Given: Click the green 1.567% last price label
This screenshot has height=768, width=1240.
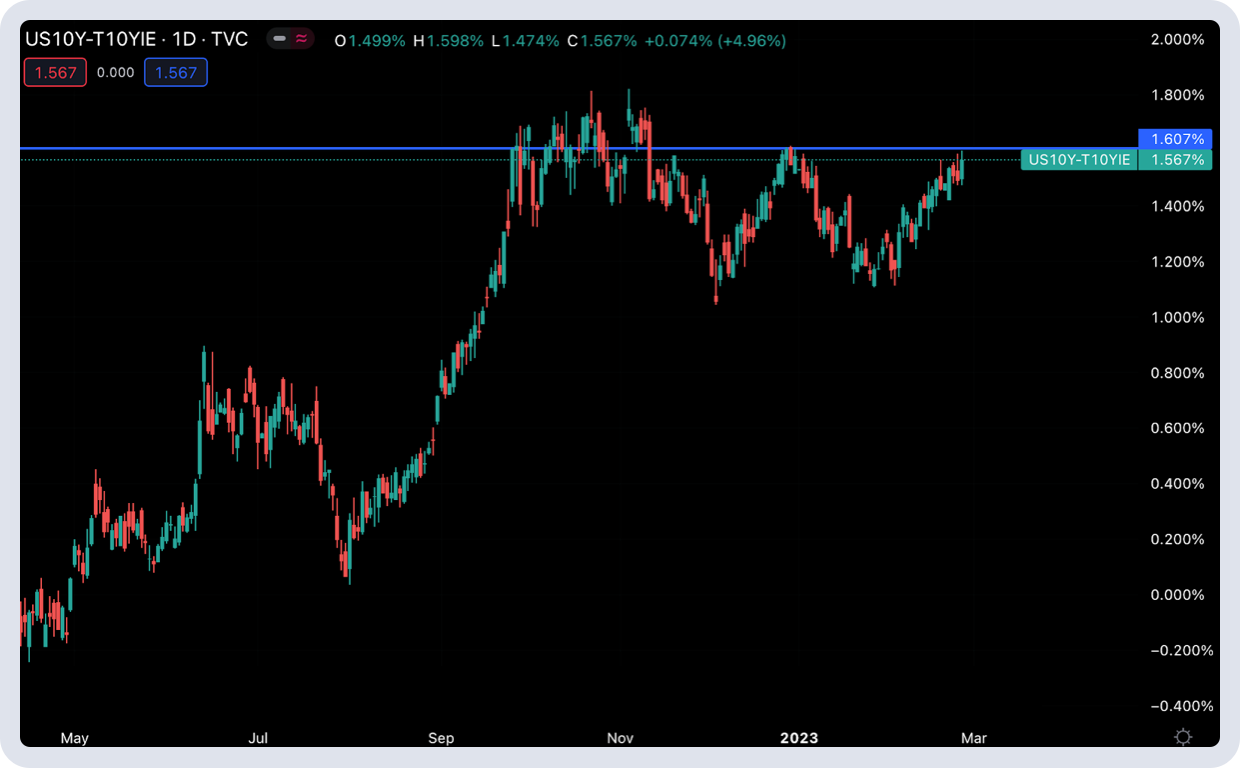Looking at the screenshot, I should [x=1174, y=159].
